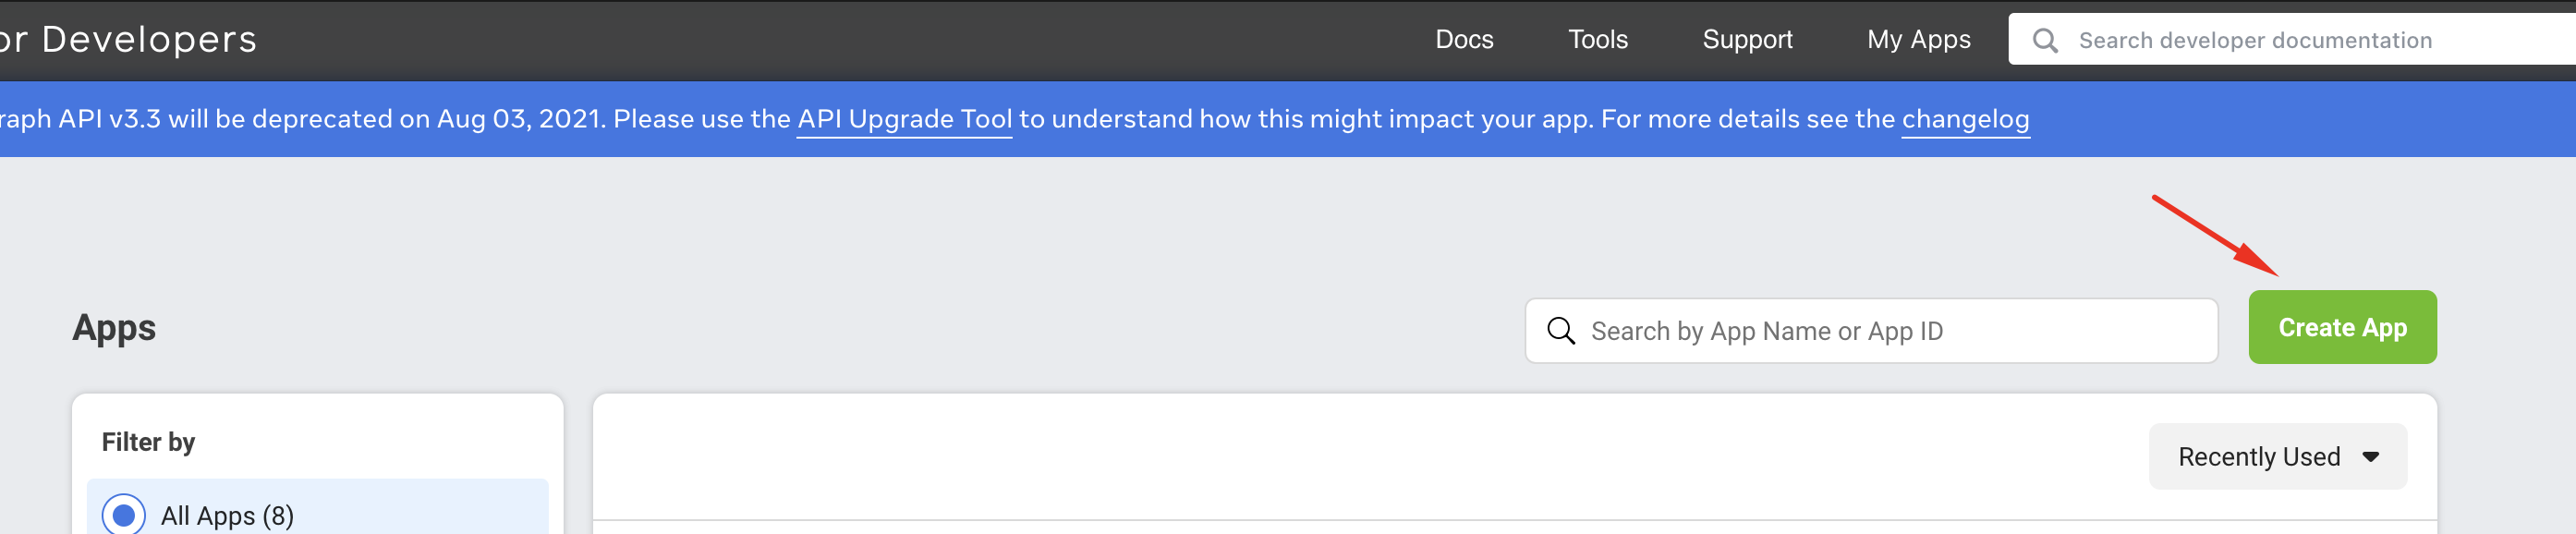Open the Recently Used sort dropdown
The width and height of the screenshot is (2576, 534).
click(x=2277, y=457)
